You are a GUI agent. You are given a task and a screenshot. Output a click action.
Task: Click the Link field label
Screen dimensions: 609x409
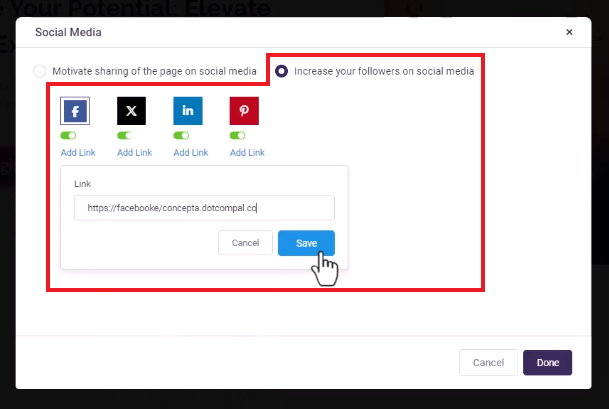pyautogui.click(x=82, y=184)
